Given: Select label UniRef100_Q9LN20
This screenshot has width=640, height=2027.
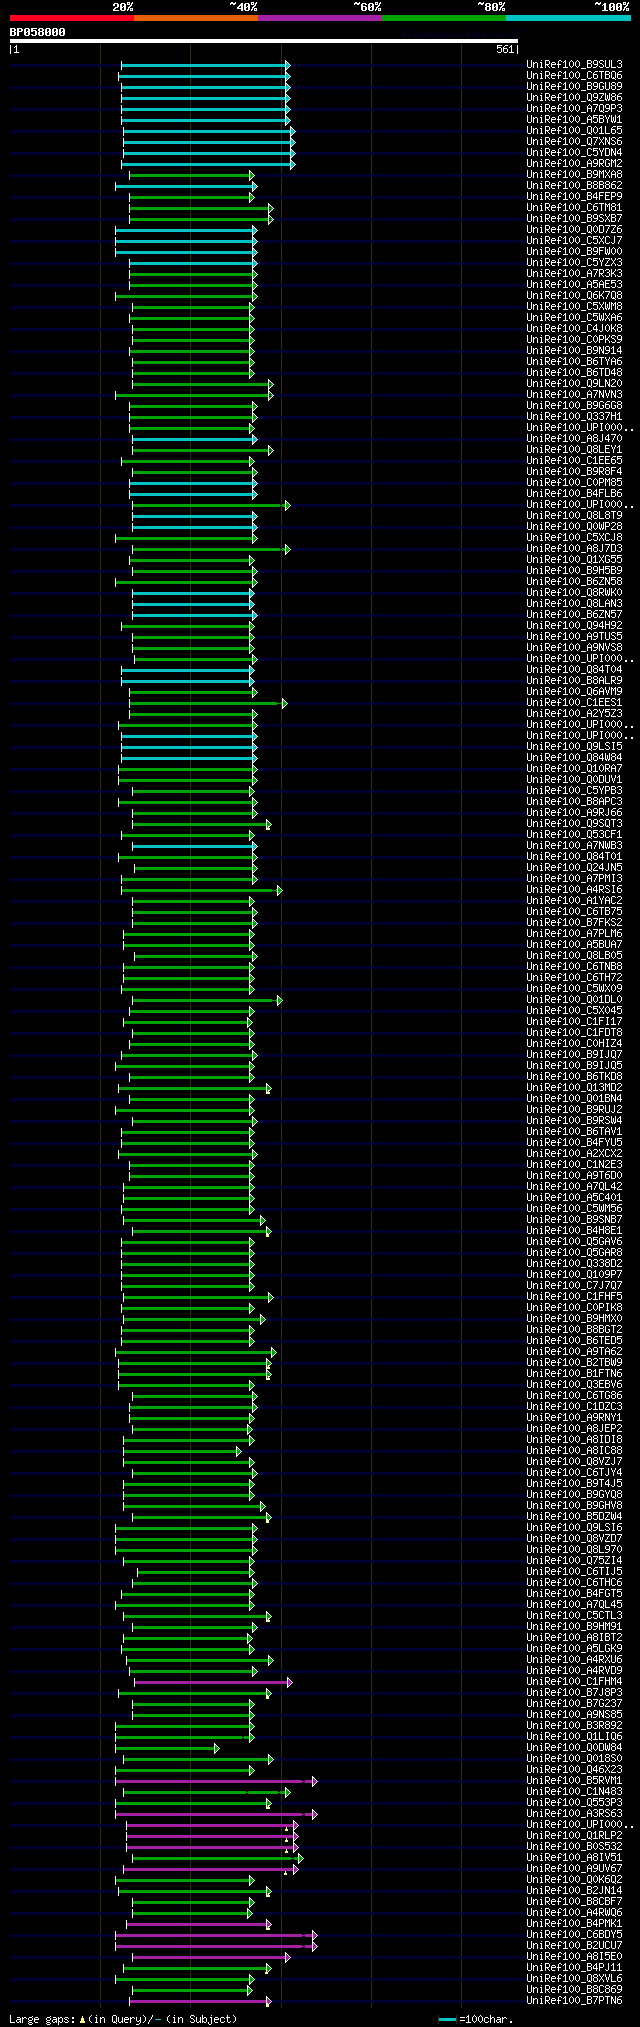Looking at the screenshot, I should point(574,383).
